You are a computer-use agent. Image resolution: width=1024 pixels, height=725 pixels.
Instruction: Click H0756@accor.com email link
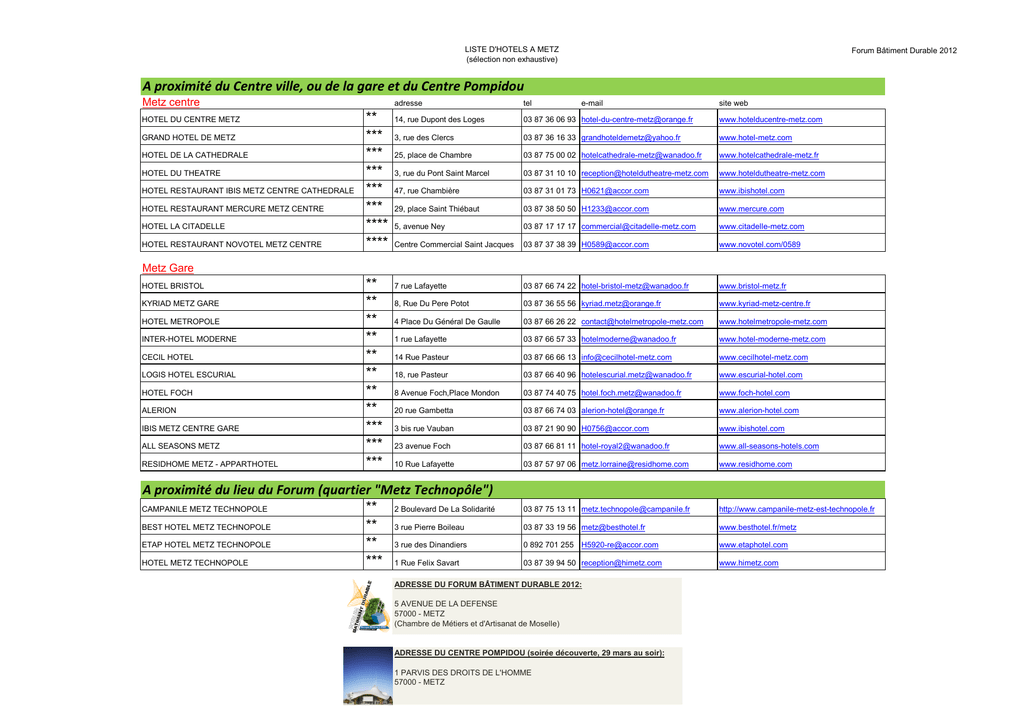615,428
